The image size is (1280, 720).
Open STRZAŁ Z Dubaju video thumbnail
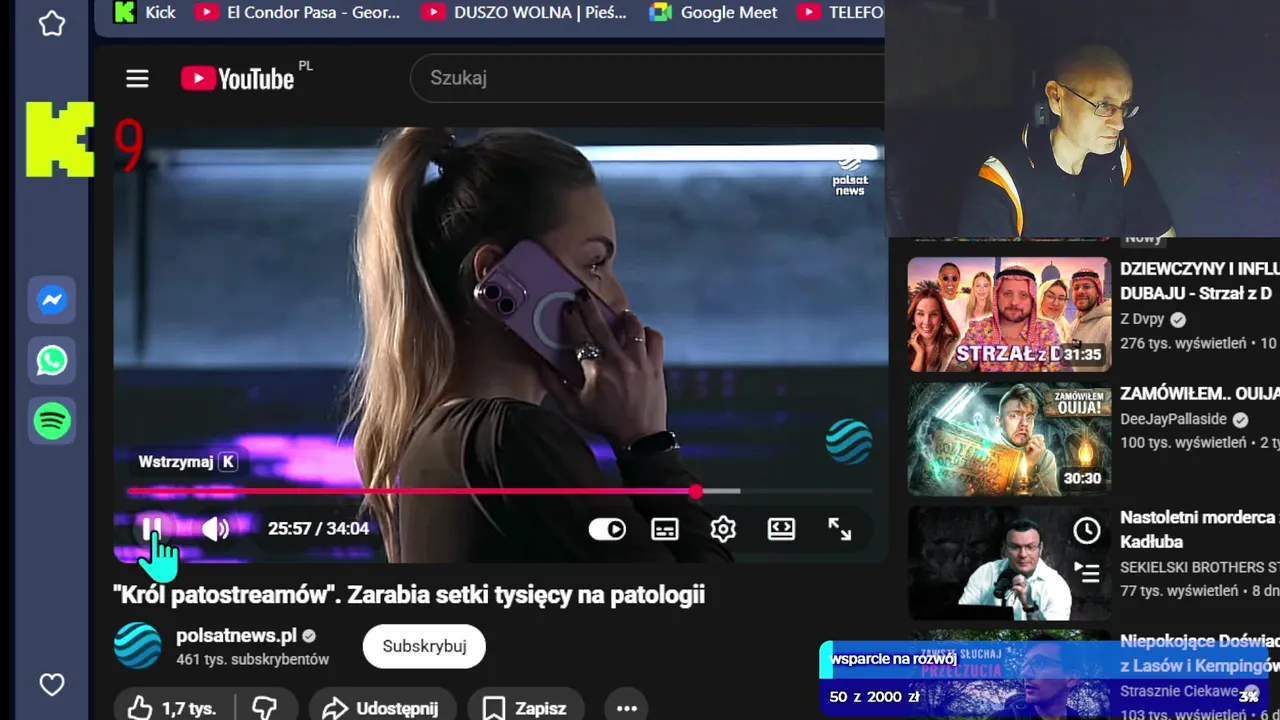point(1009,314)
